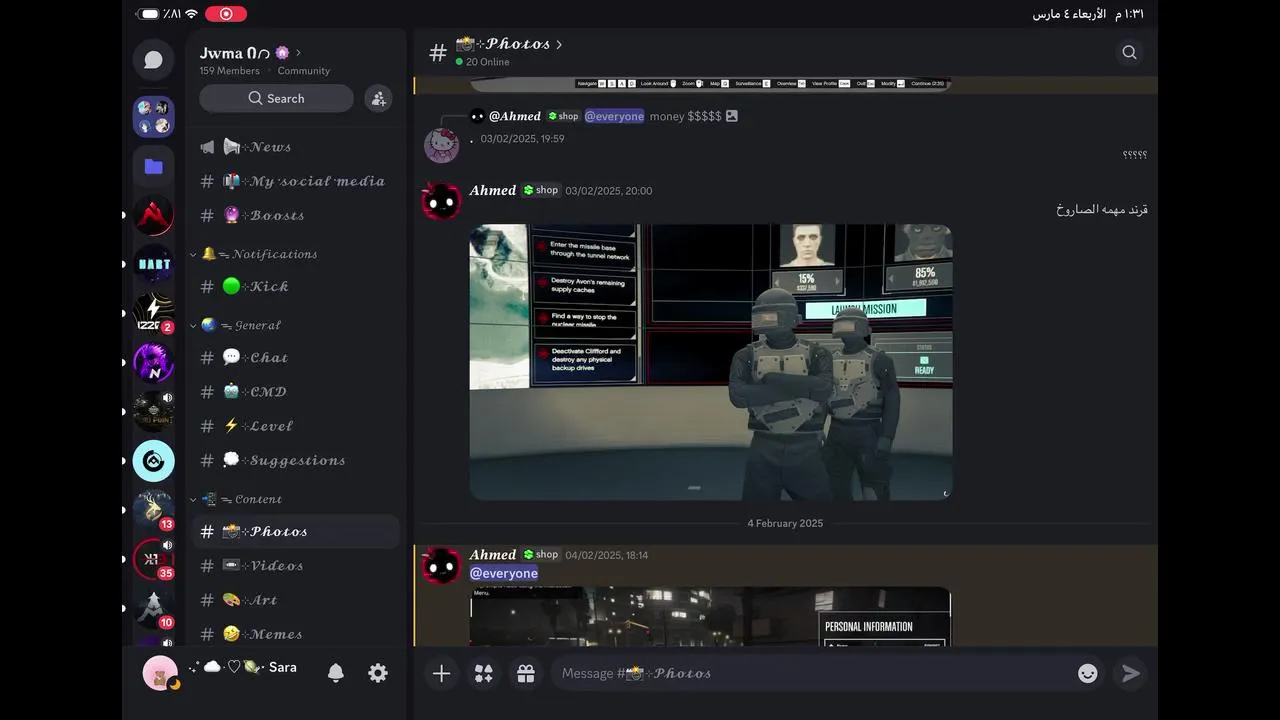Open the Level channel
Screen dimensions: 1280x720
[x=296, y=426]
